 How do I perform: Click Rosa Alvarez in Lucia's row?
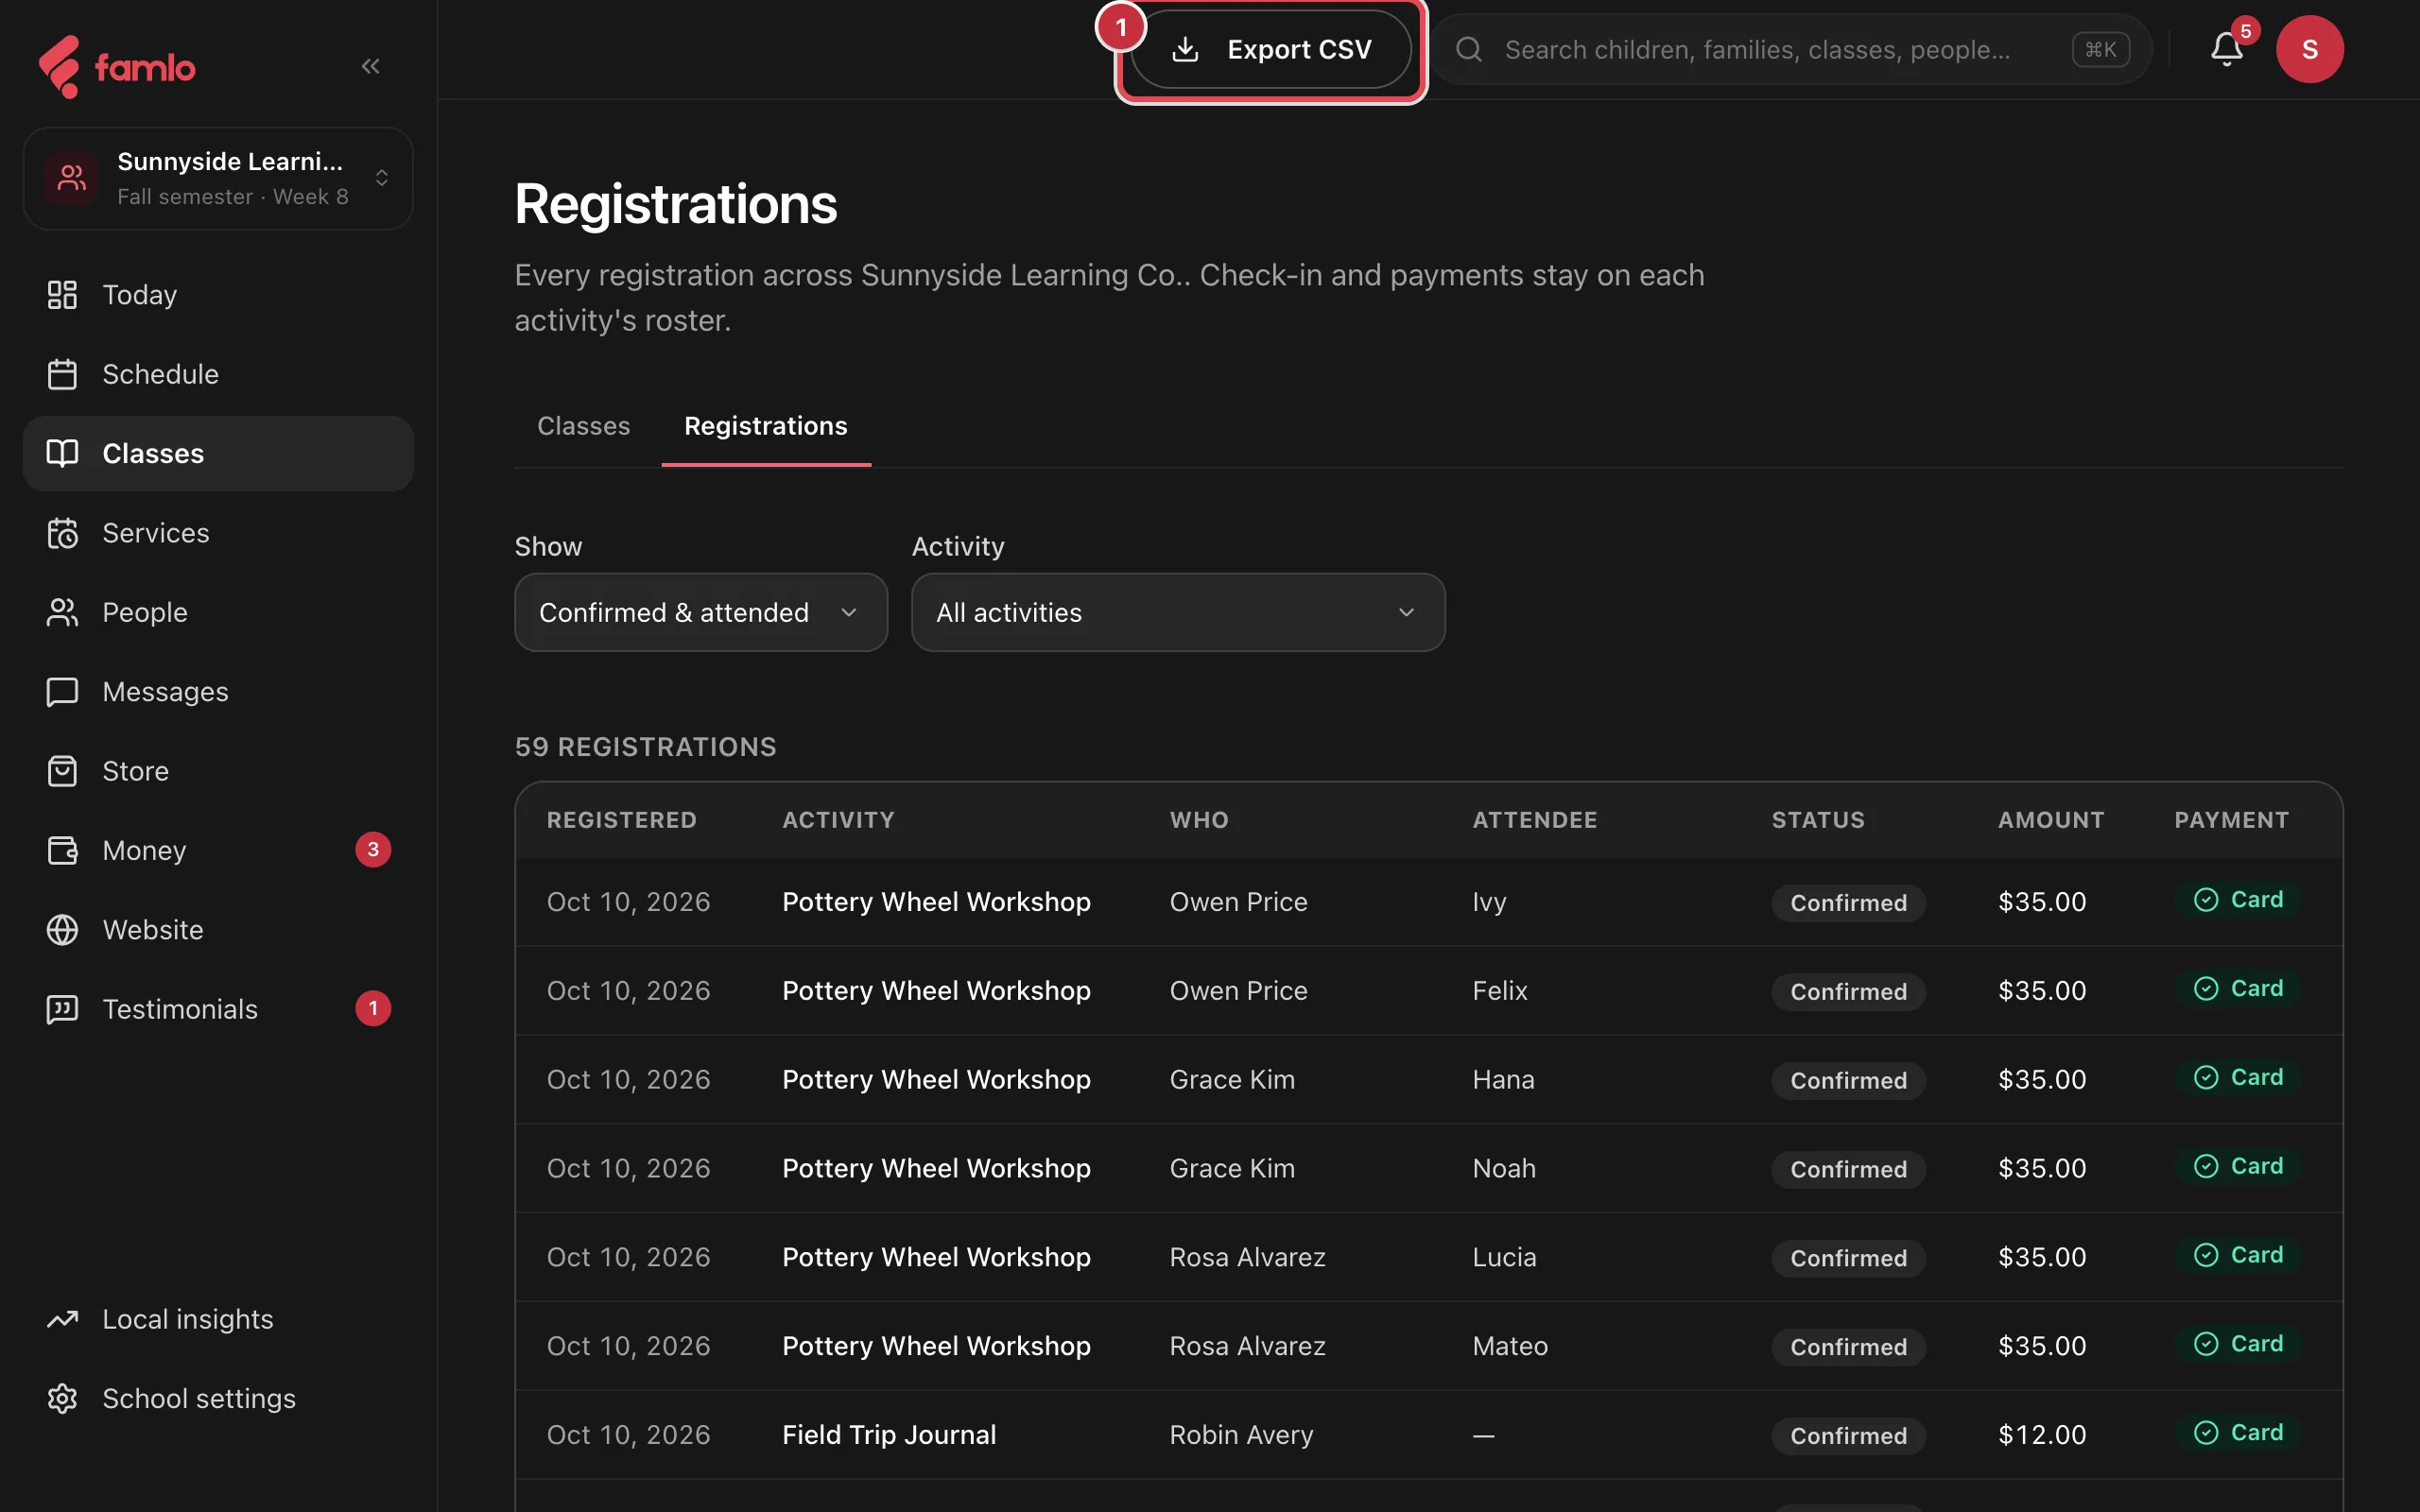tap(1247, 1257)
